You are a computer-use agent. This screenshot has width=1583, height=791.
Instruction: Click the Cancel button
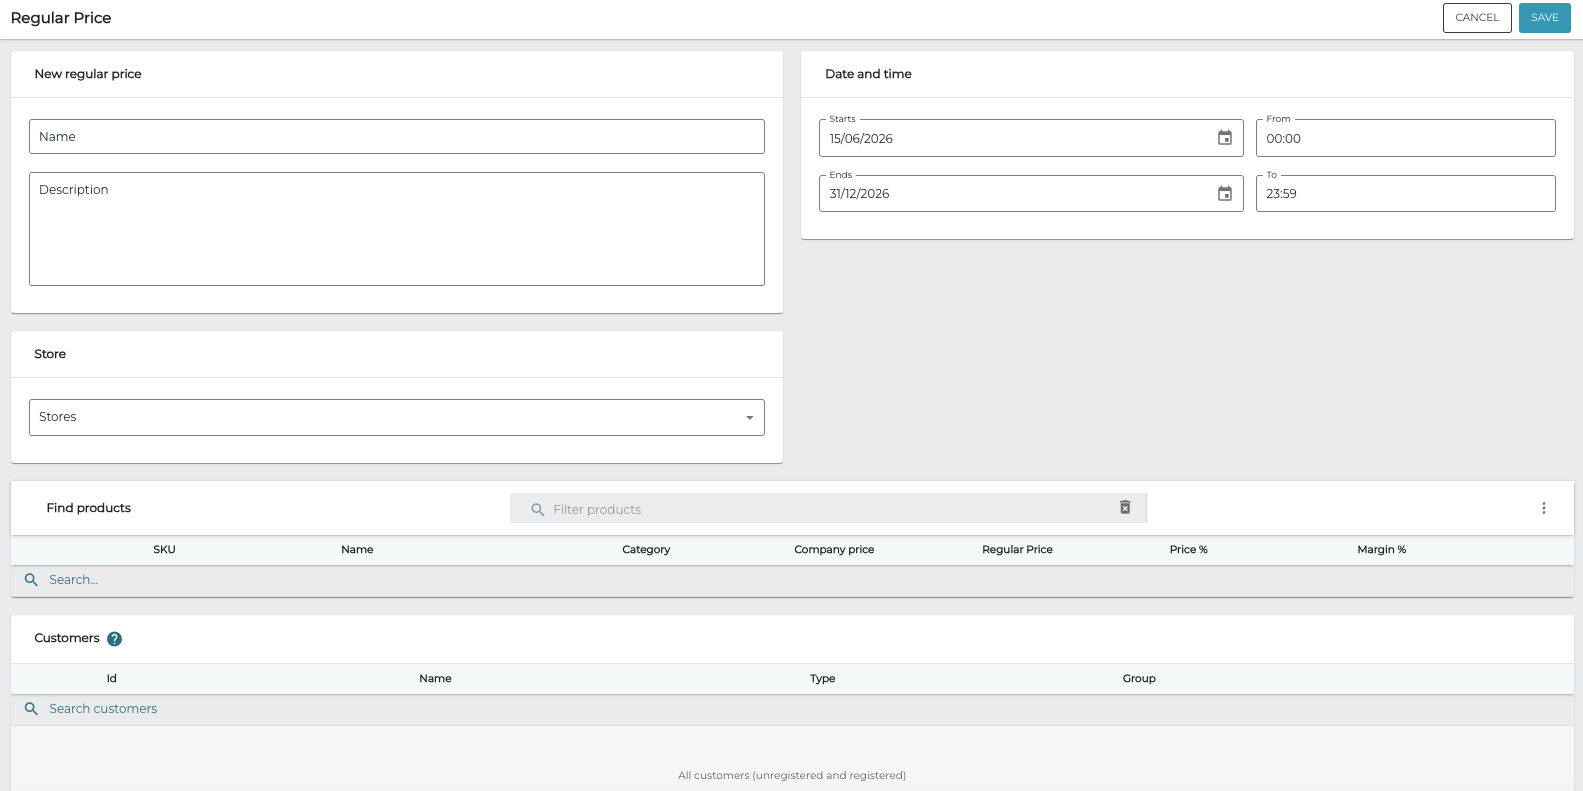[x=1477, y=18]
